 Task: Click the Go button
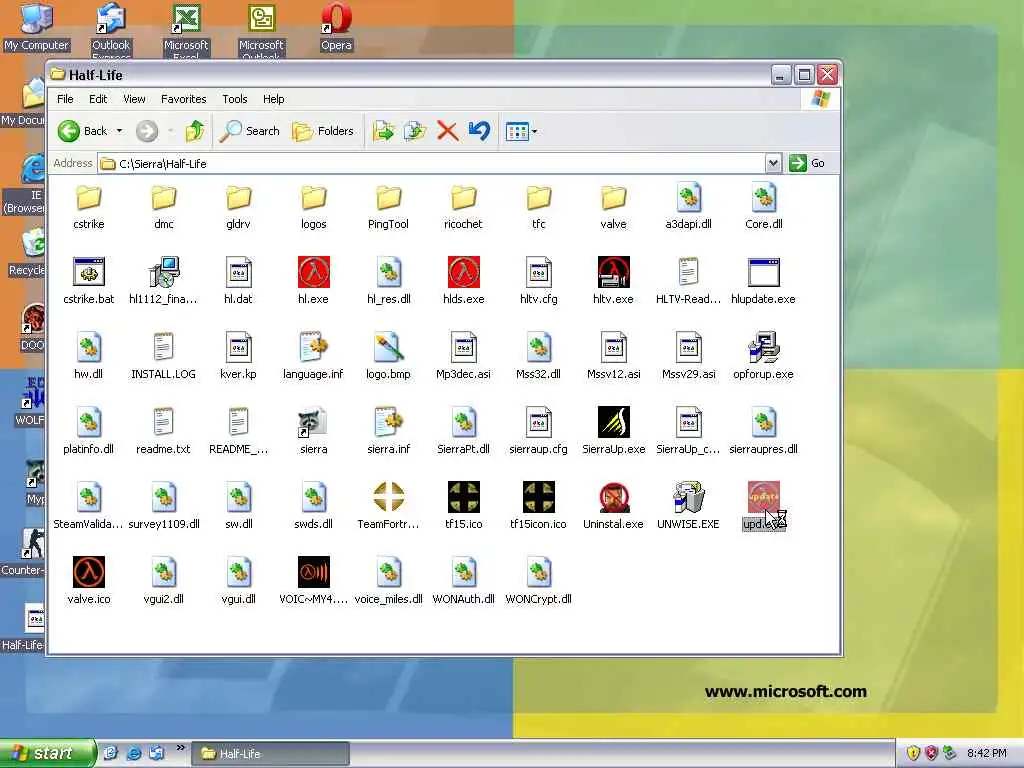point(807,163)
